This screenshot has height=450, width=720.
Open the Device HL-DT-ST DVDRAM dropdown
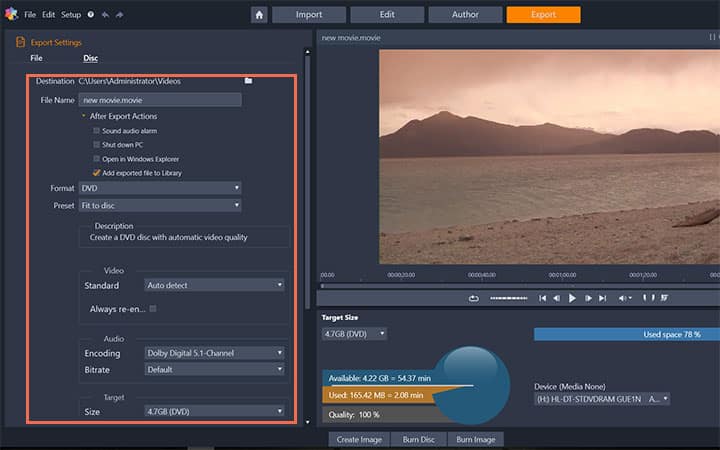coord(602,399)
